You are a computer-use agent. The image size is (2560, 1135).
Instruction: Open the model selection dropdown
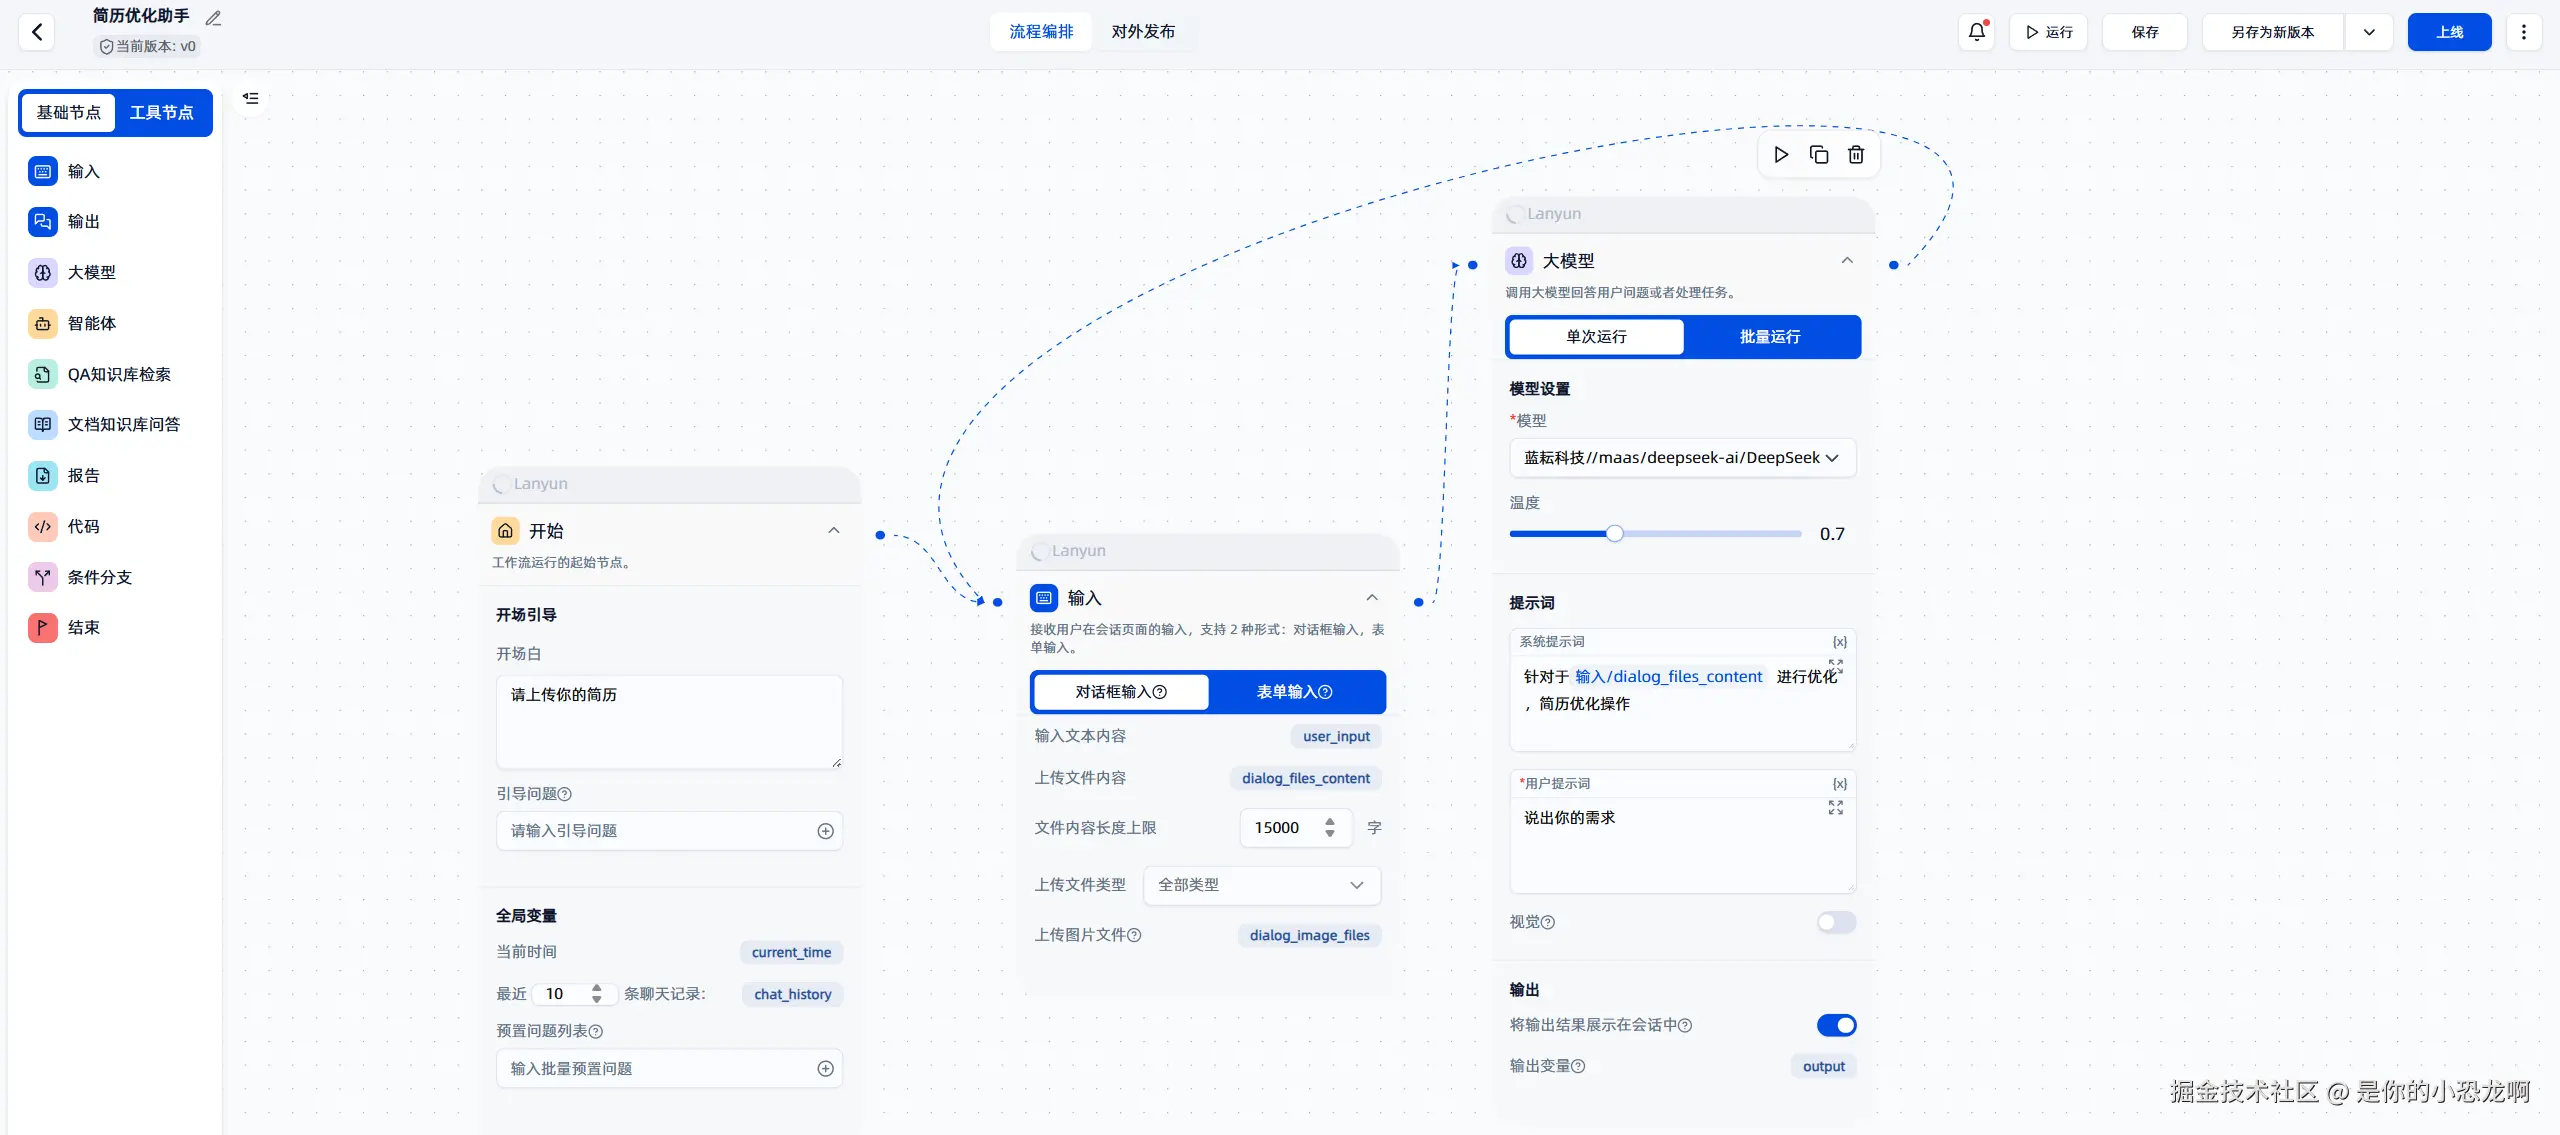tap(1682, 458)
